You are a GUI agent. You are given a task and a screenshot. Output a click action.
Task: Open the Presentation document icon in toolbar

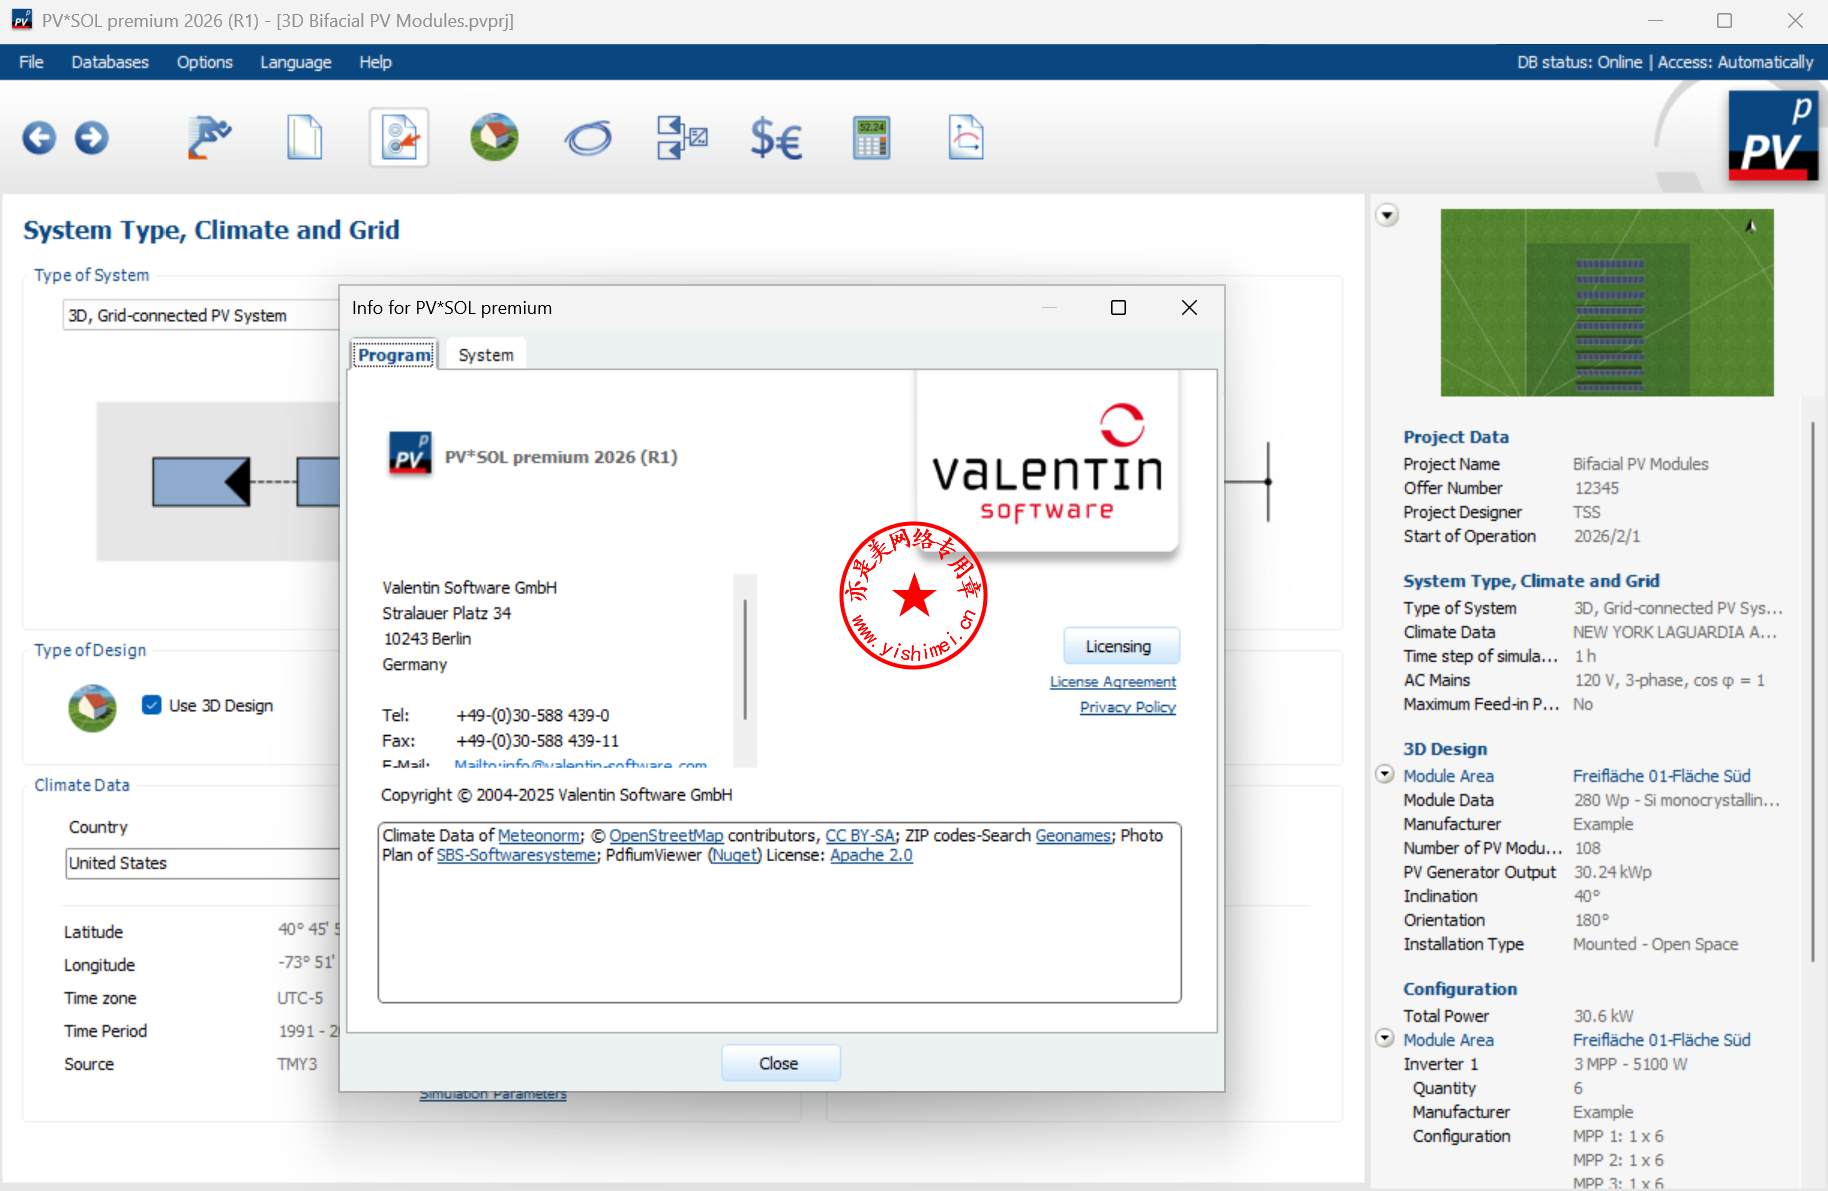click(965, 138)
